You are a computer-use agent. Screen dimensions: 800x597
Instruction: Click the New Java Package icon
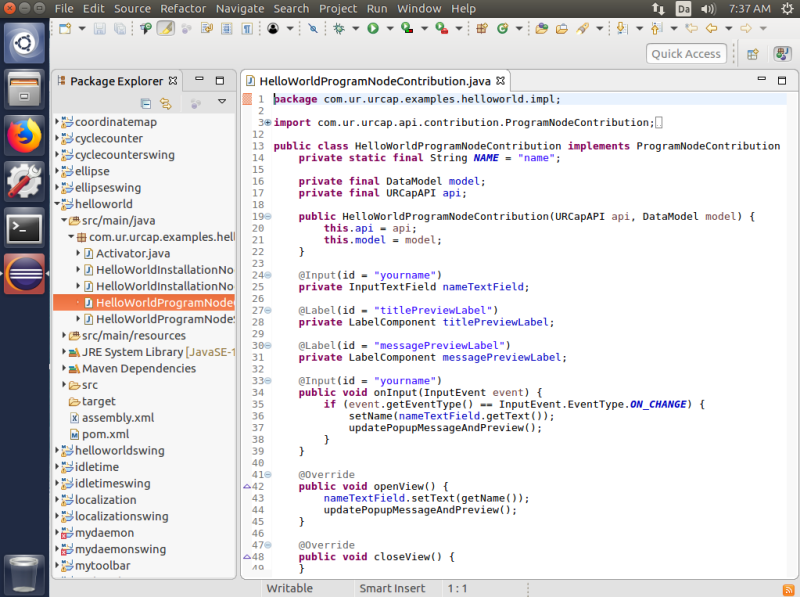482,29
